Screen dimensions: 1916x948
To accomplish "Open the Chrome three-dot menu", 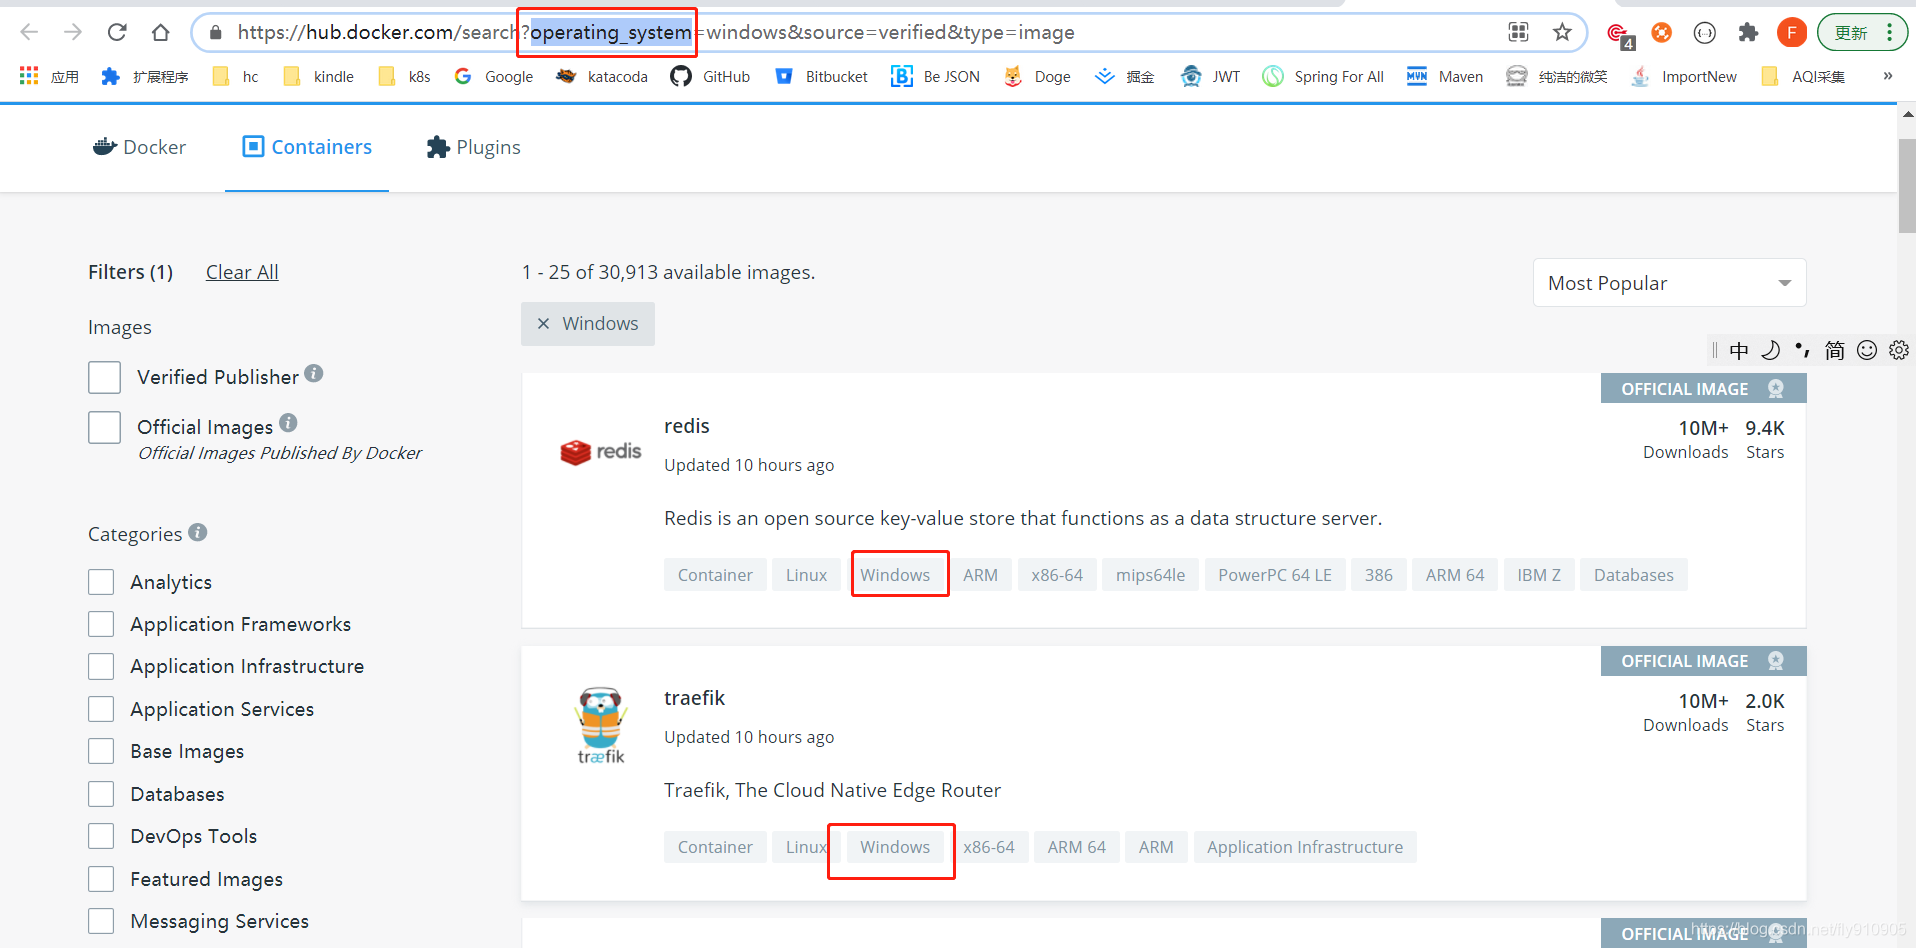I will [x=1889, y=32].
